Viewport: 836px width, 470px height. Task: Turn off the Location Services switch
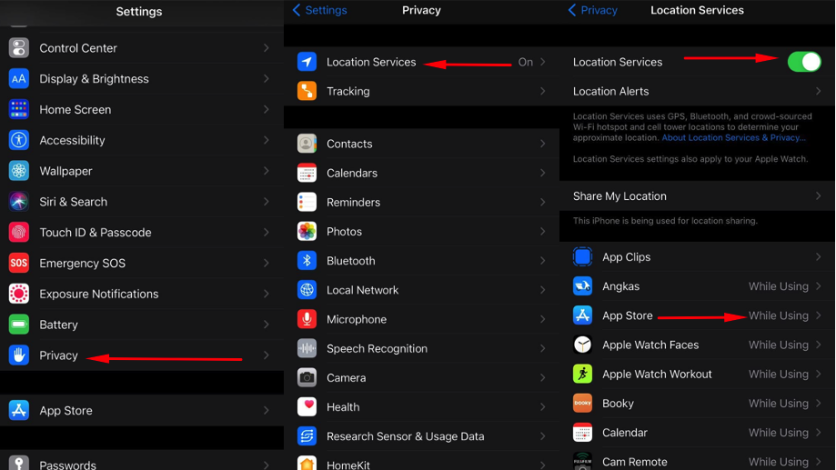point(804,62)
